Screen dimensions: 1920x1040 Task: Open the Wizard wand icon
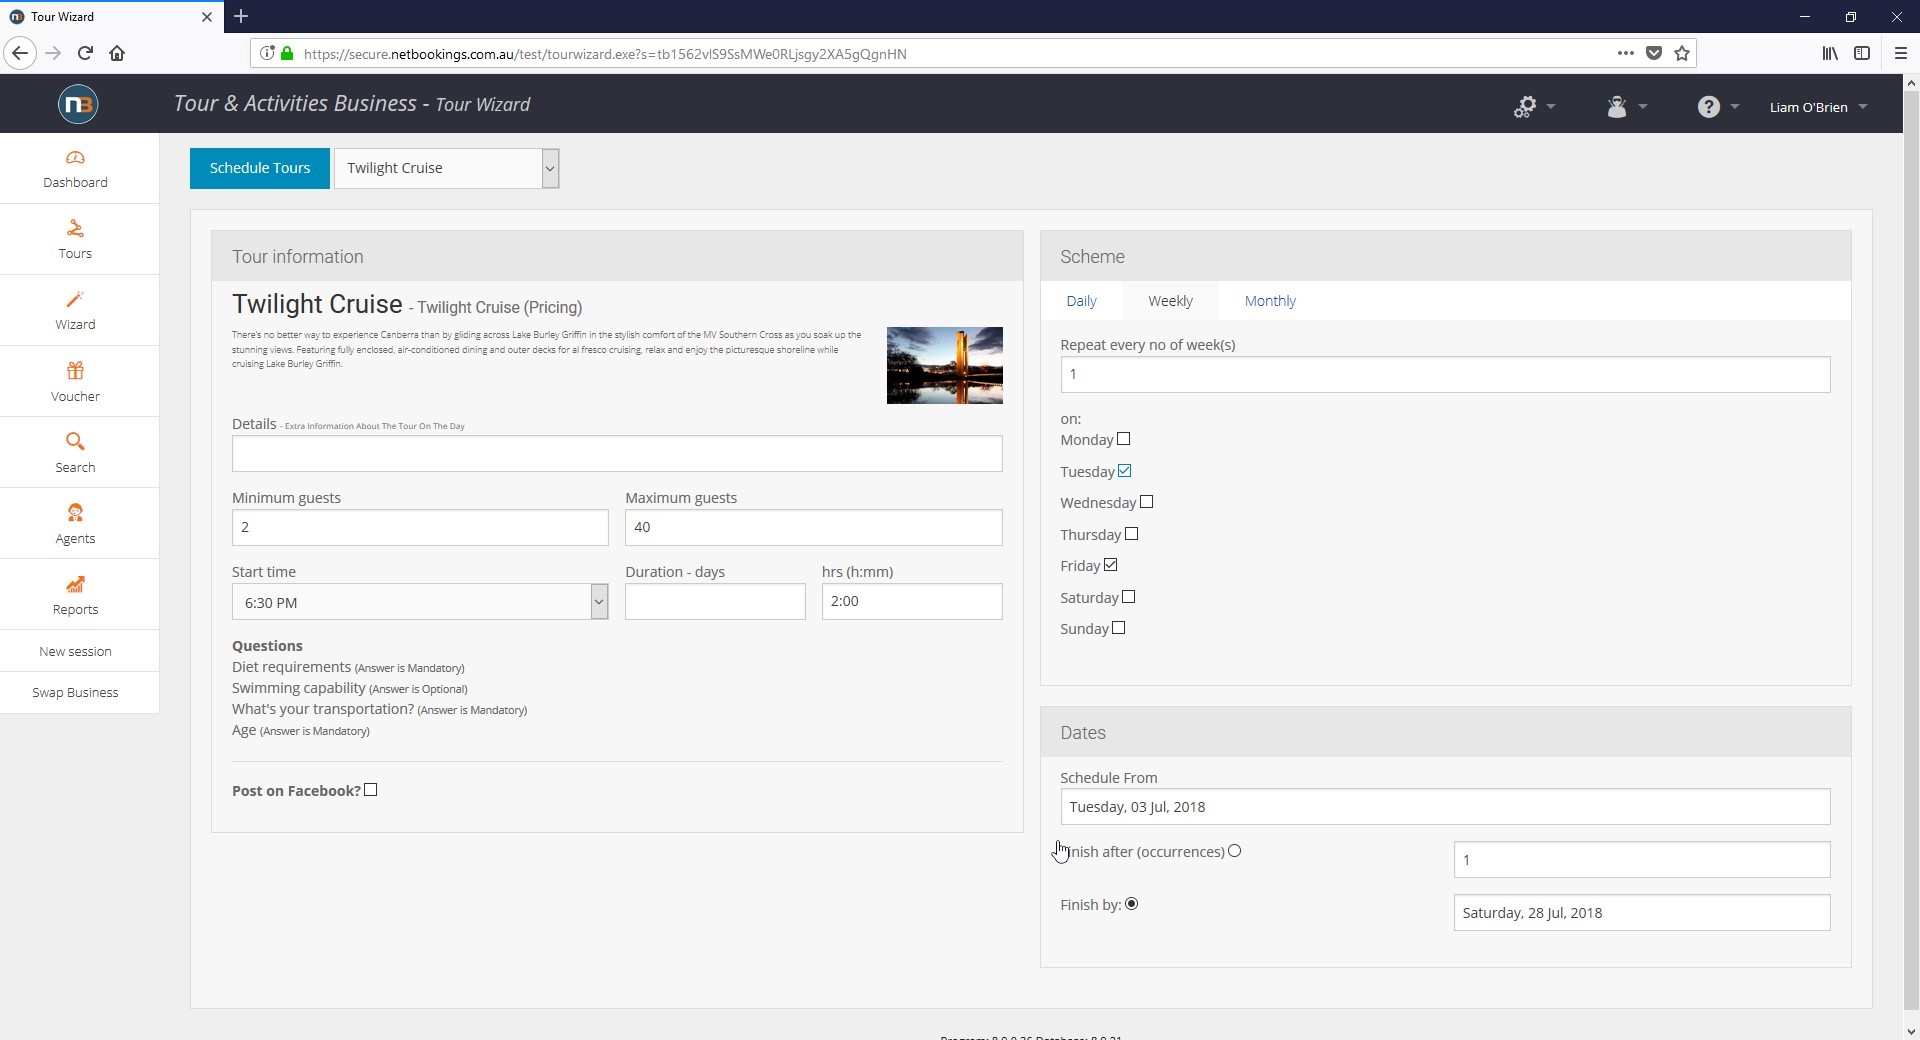(x=75, y=300)
